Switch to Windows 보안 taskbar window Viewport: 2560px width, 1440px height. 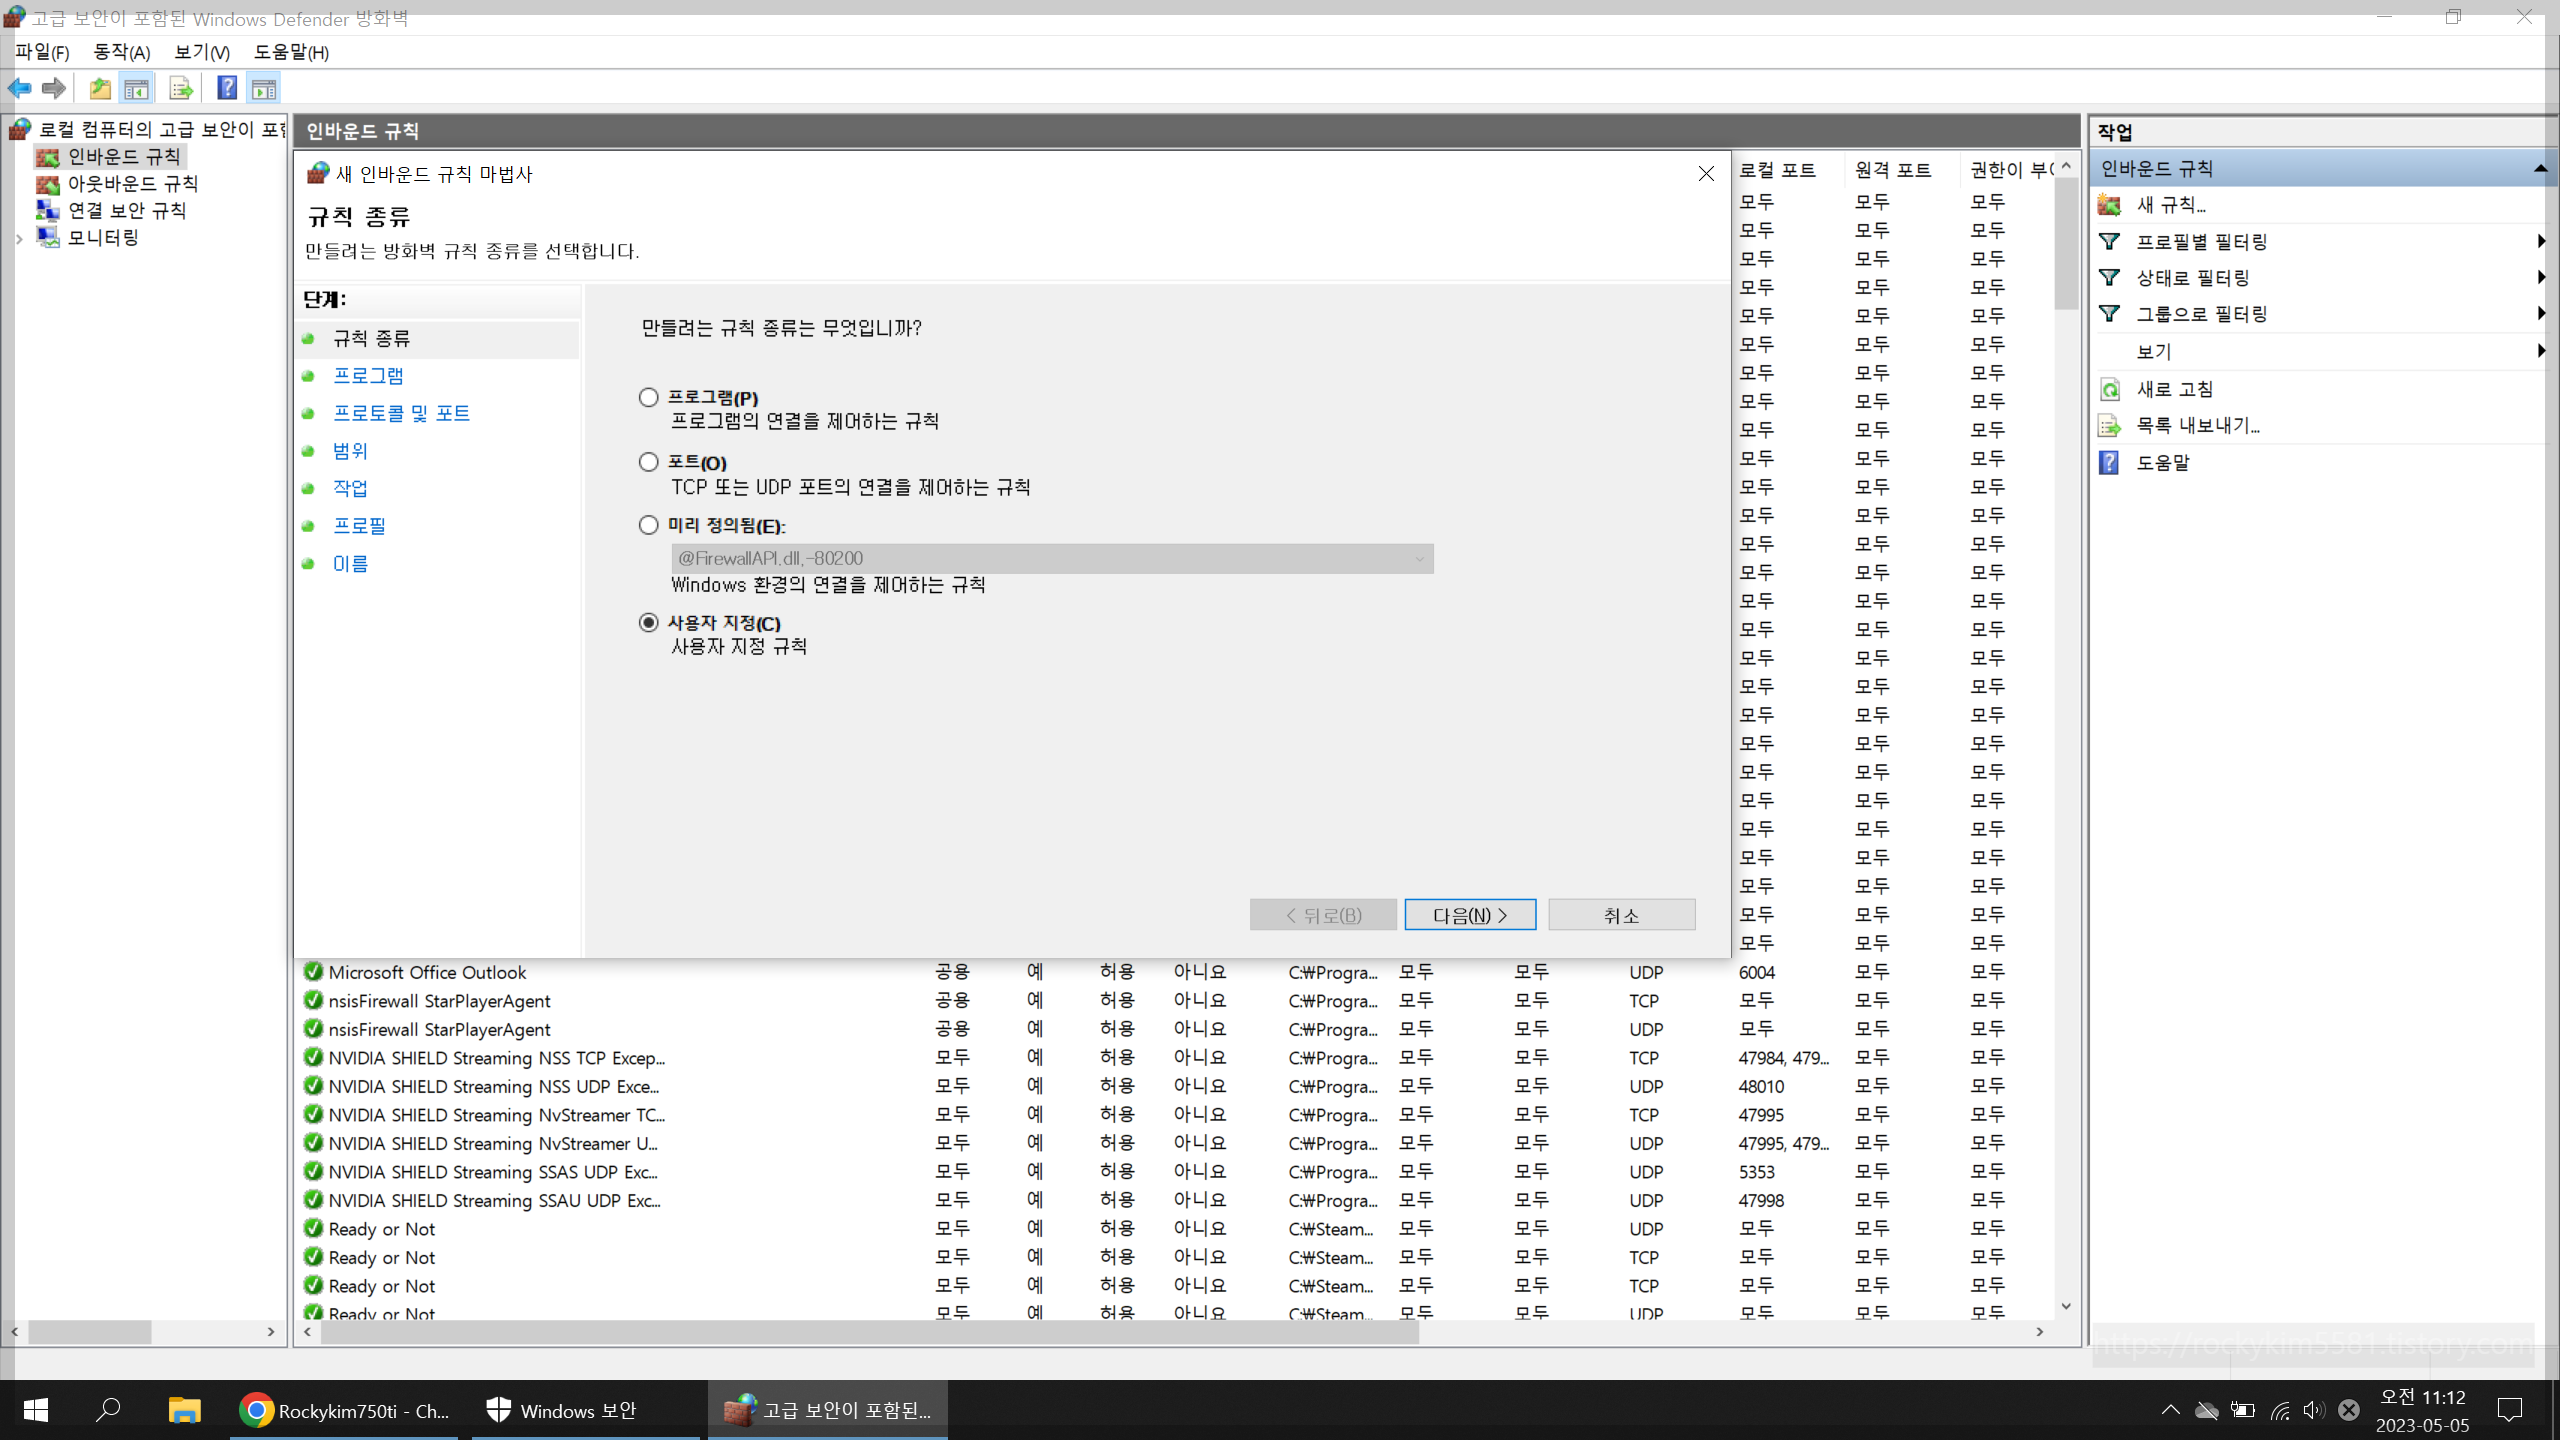(x=587, y=1410)
